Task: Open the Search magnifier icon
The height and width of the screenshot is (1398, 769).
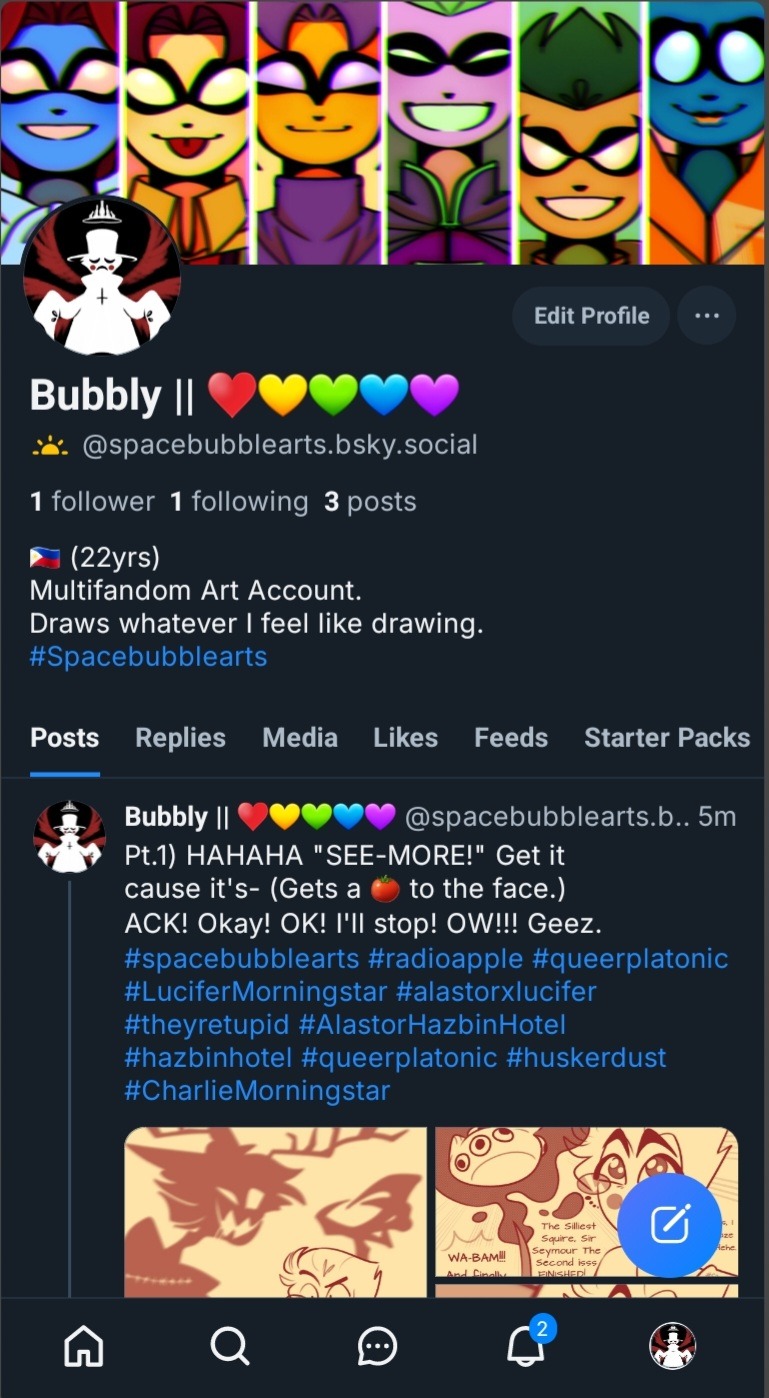Action: point(230,1346)
